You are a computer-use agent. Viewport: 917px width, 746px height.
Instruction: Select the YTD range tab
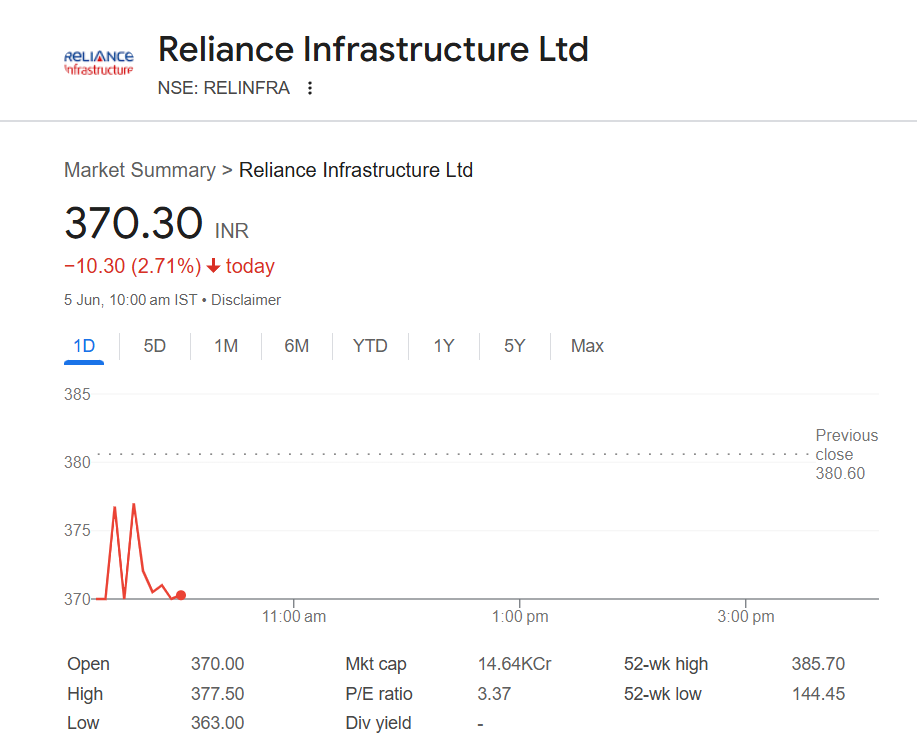(370, 346)
